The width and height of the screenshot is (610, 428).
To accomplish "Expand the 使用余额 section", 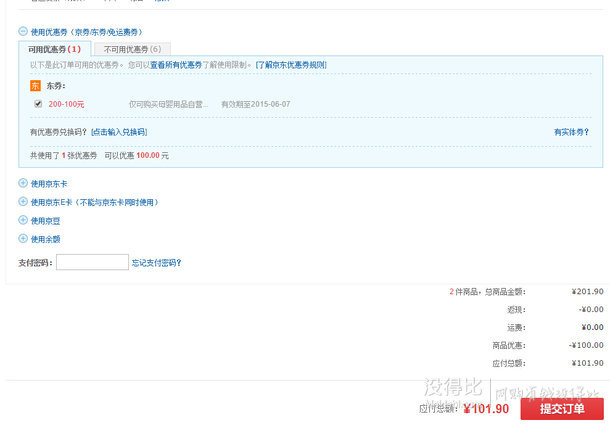I will tap(23, 239).
